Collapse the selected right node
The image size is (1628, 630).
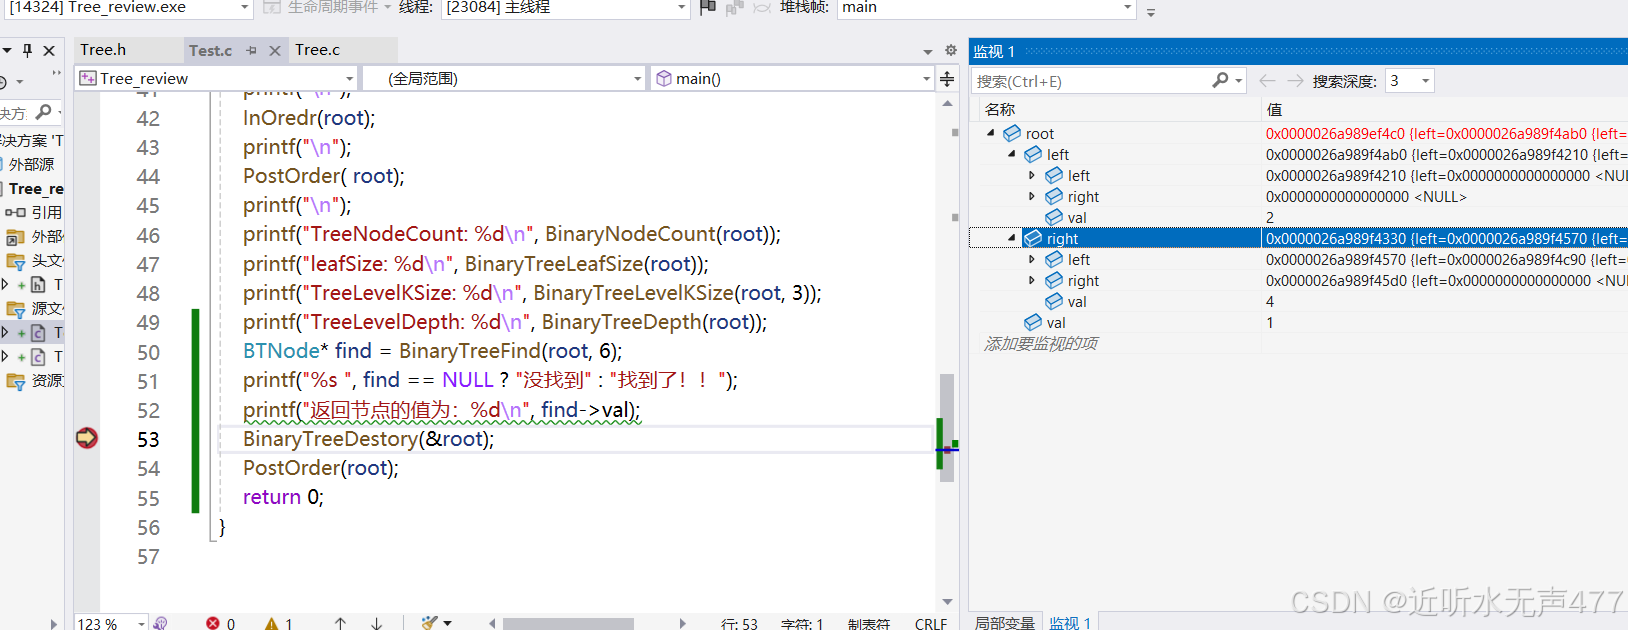1012,238
